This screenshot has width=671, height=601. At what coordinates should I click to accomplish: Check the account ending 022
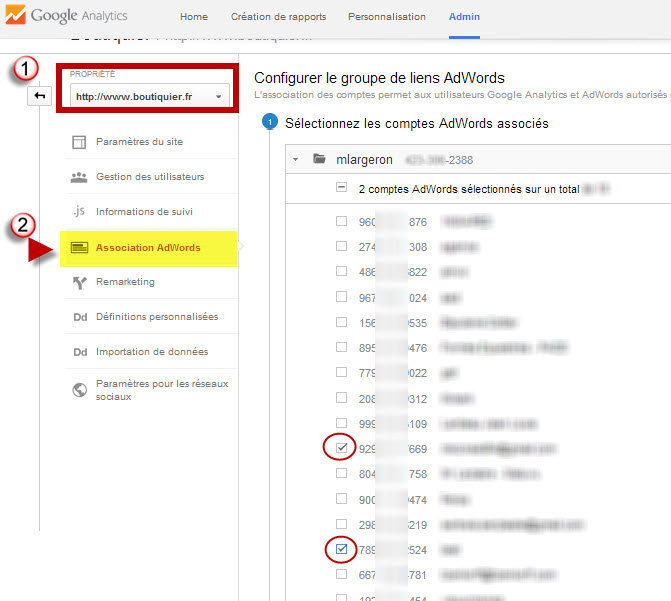(x=341, y=372)
